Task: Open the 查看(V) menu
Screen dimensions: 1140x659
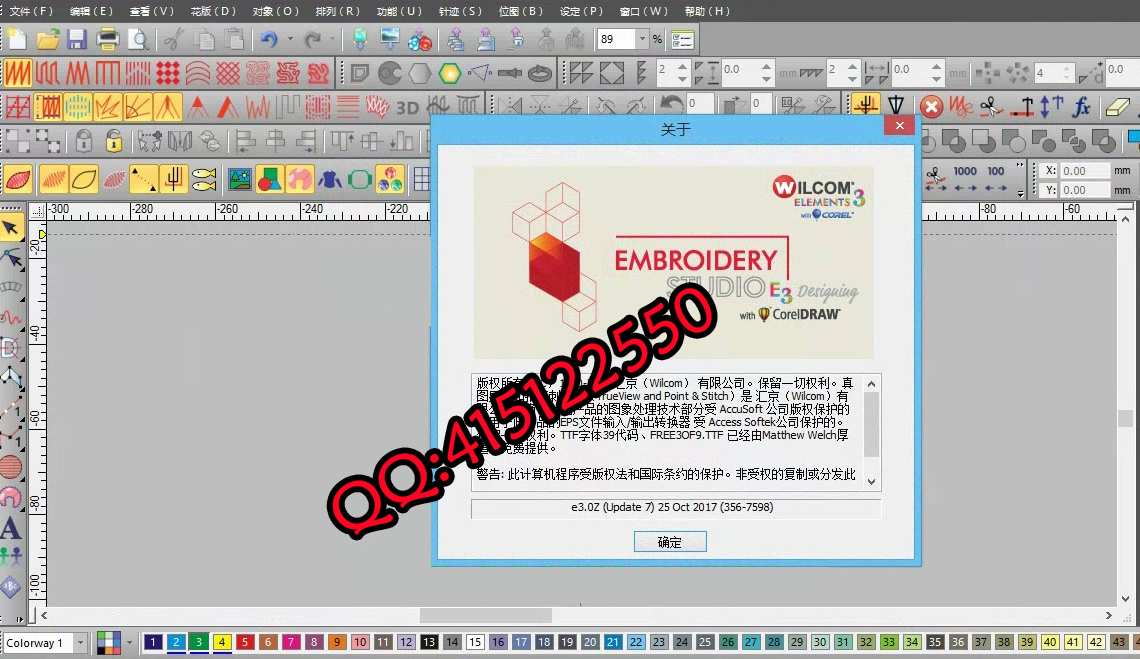Action: 152,12
